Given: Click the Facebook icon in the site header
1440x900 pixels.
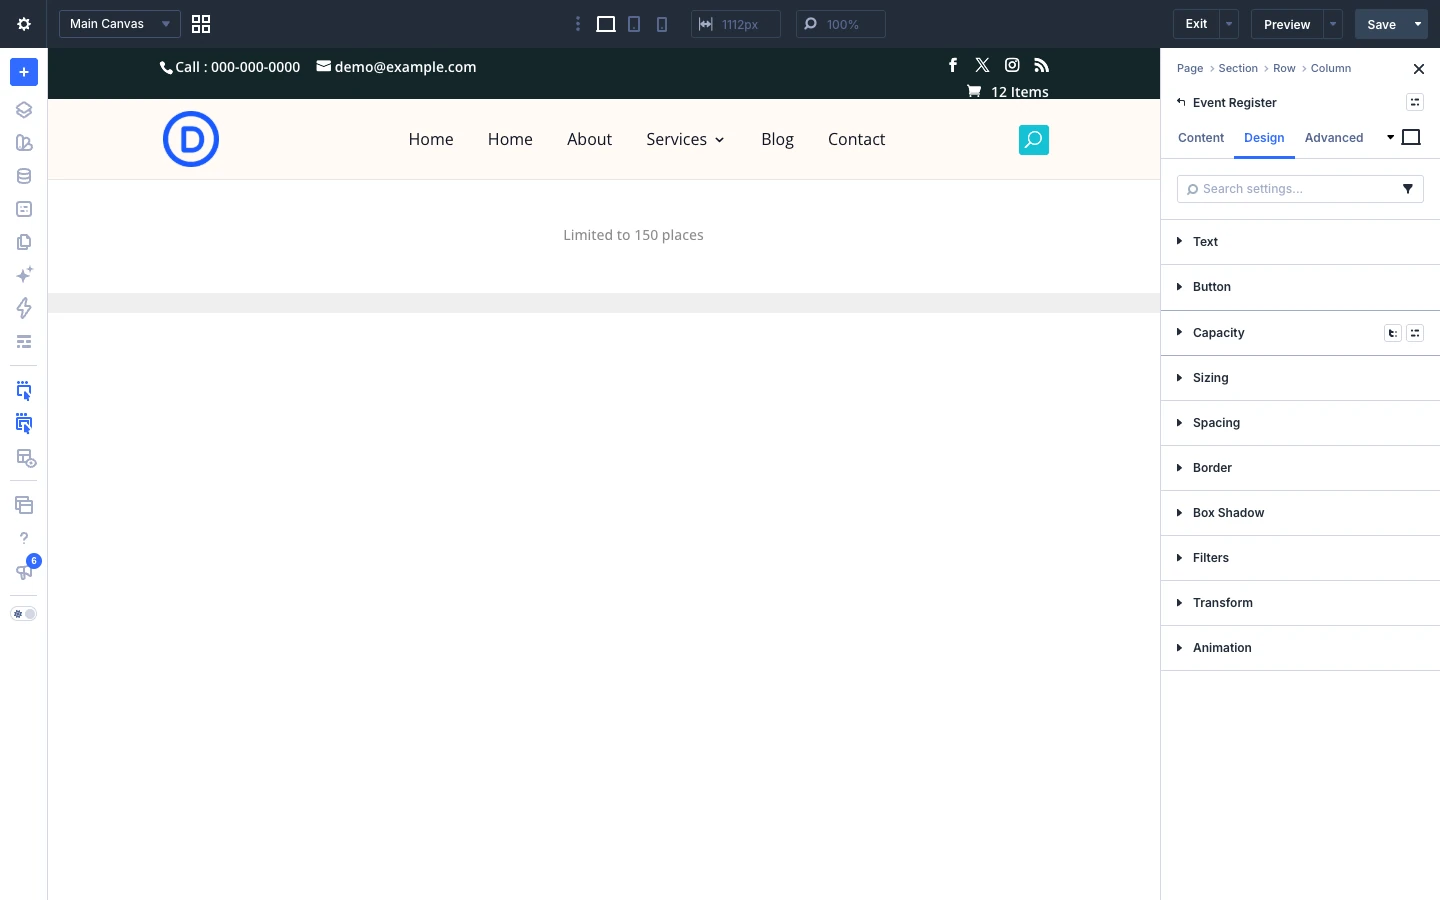Looking at the screenshot, I should pyautogui.click(x=953, y=65).
